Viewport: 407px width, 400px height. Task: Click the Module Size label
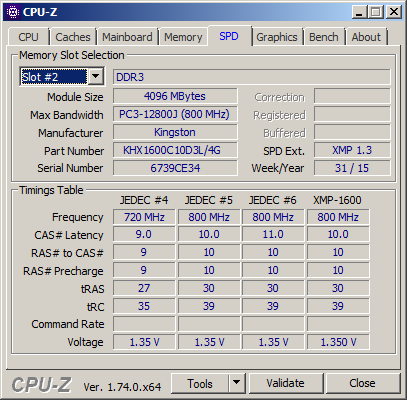(75, 97)
